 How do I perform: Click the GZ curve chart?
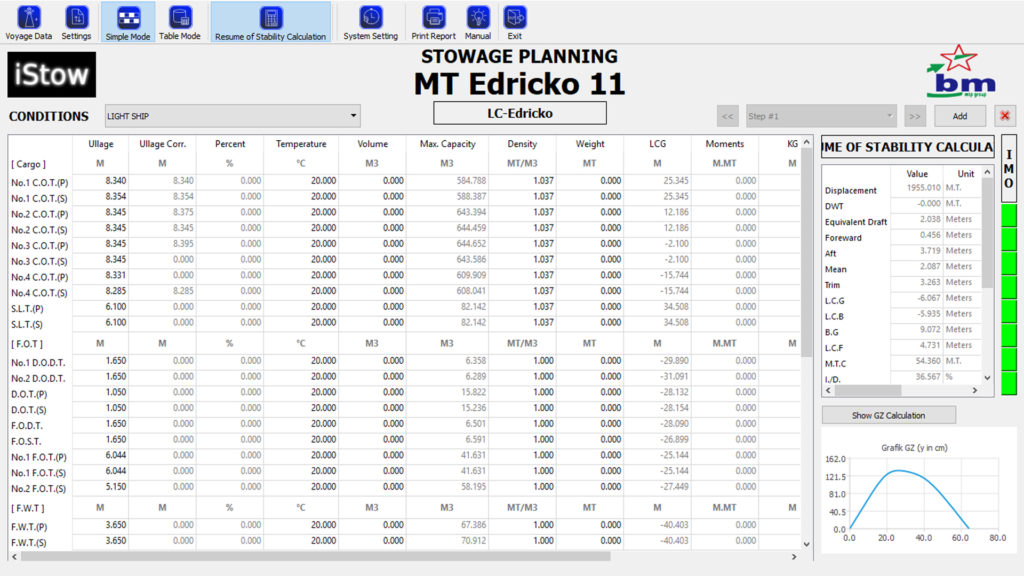coord(920,491)
